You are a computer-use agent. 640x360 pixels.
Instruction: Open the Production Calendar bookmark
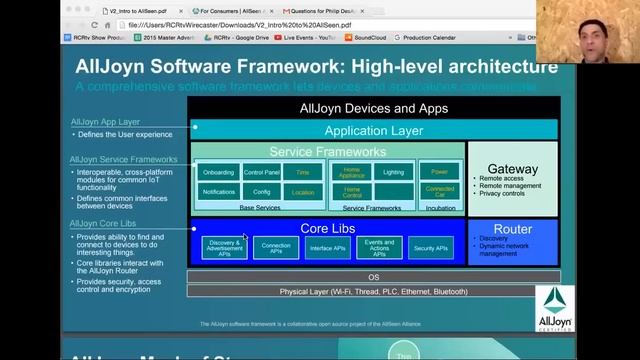click(425, 38)
